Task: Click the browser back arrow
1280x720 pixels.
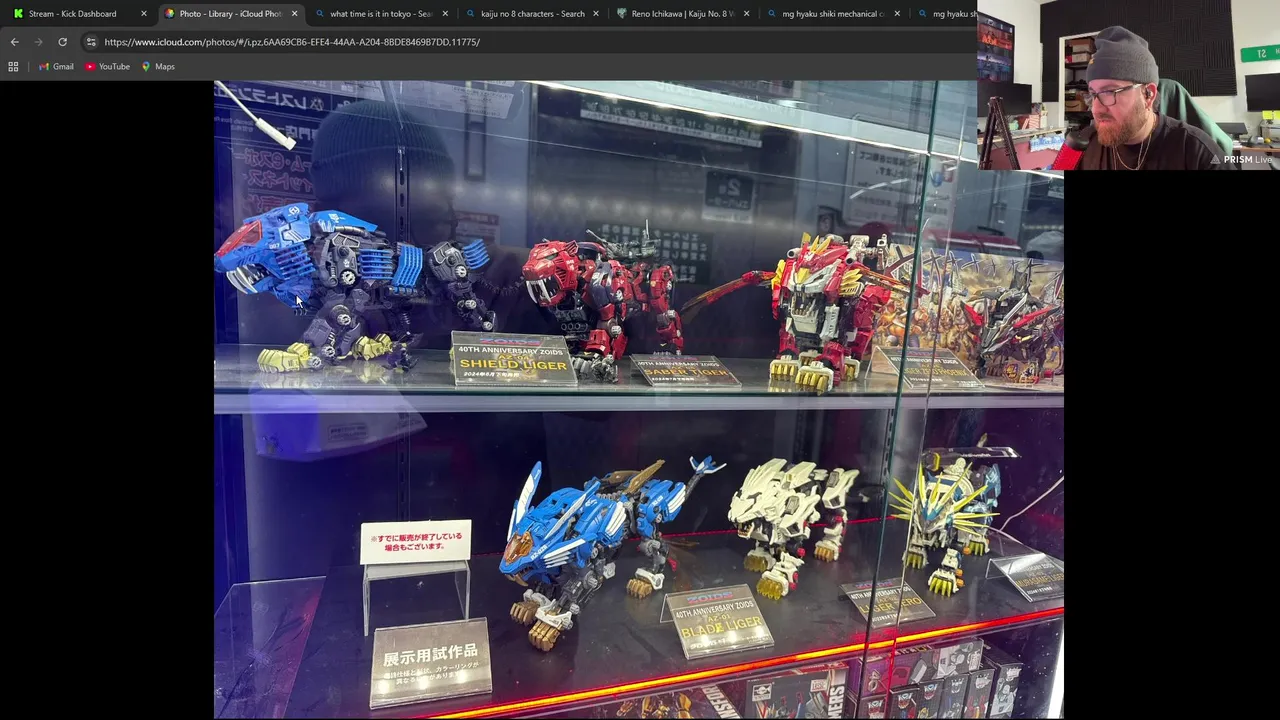Action: tap(14, 42)
